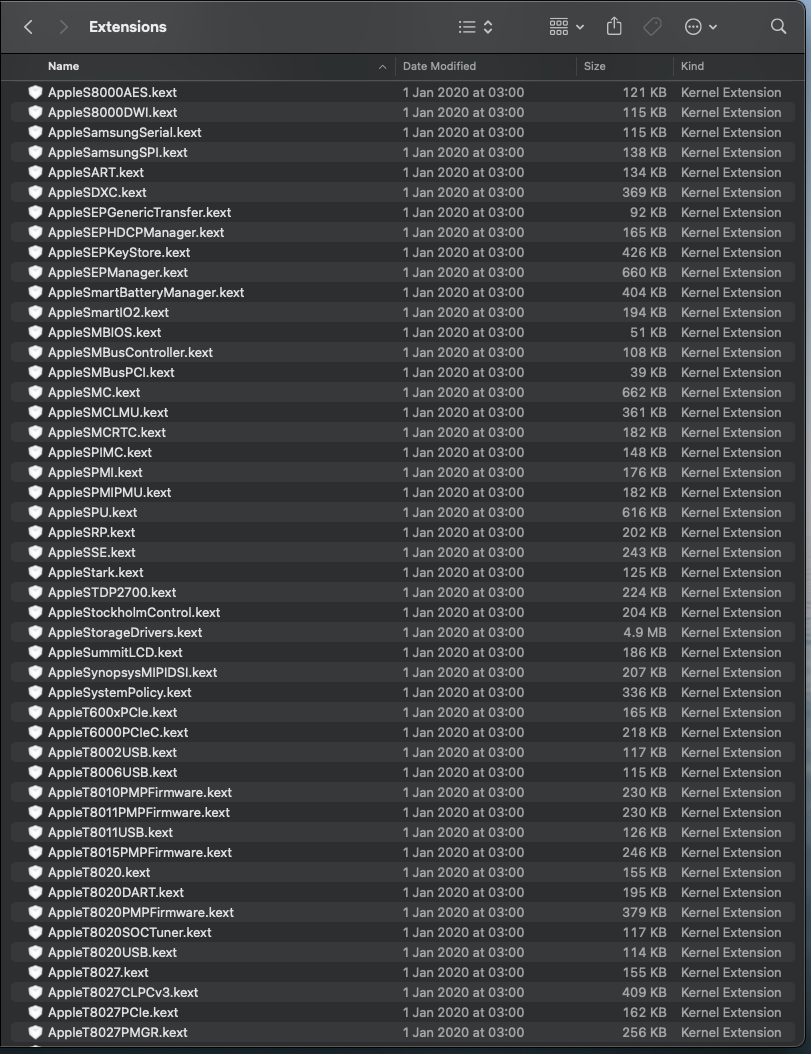
Task: Toggle the sort-direction caret in Name header
Action: (x=382, y=67)
